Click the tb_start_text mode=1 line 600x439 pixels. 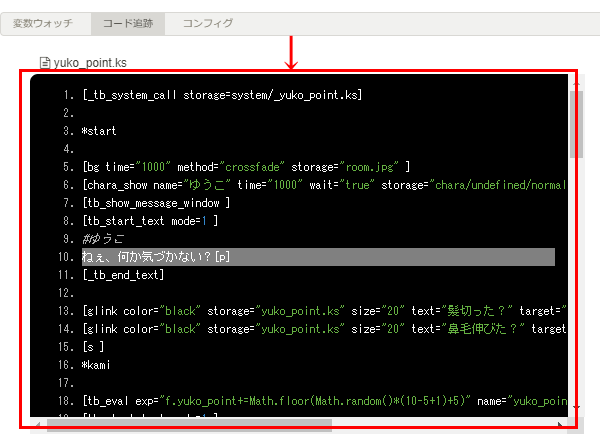point(150,221)
